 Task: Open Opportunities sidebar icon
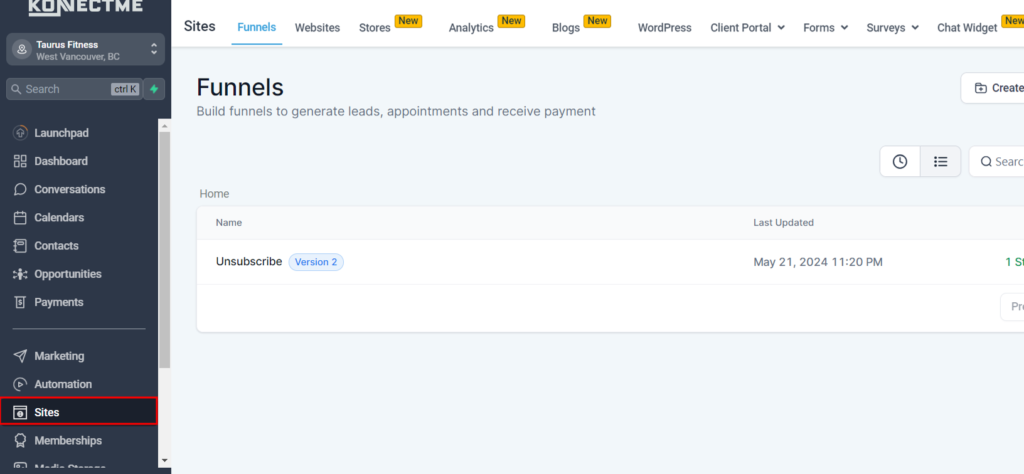point(20,274)
